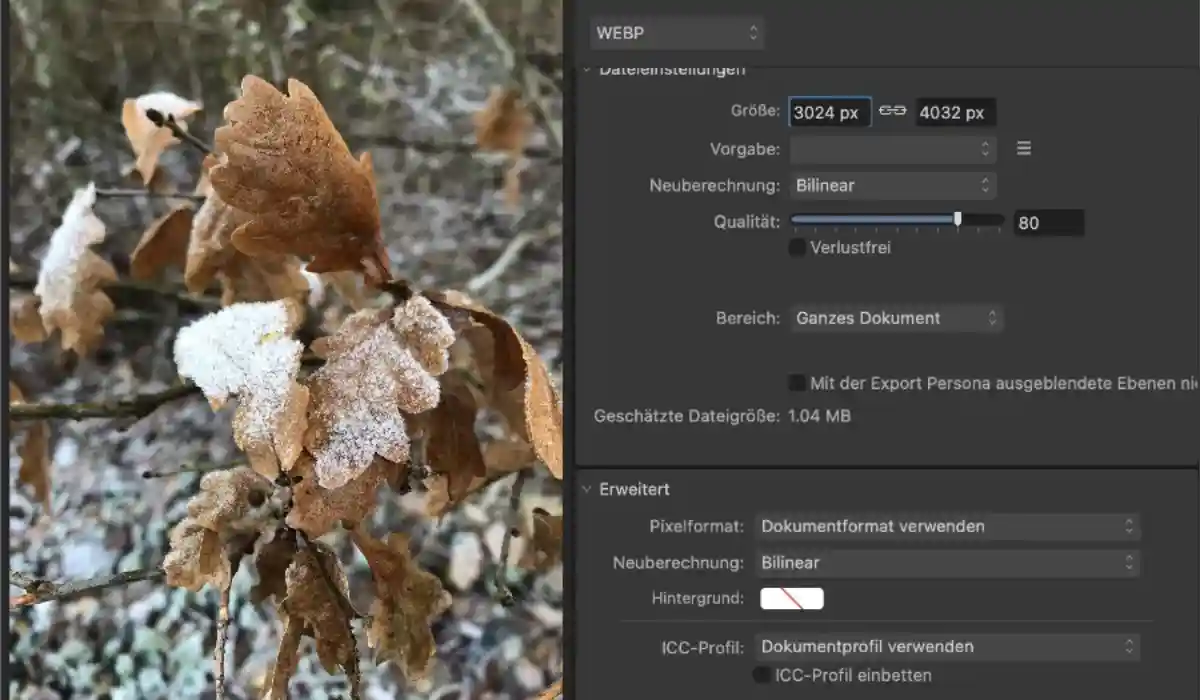The image size is (1200, 700).
Task: Click the Qualität slider handle
Action: pos(958,219)
